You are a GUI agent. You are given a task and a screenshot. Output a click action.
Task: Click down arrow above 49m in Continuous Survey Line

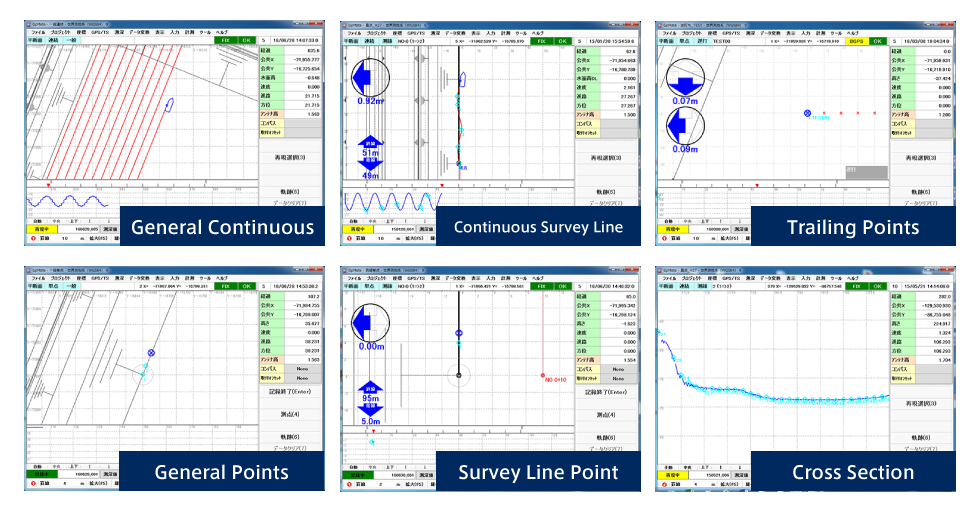pos(371,164)
